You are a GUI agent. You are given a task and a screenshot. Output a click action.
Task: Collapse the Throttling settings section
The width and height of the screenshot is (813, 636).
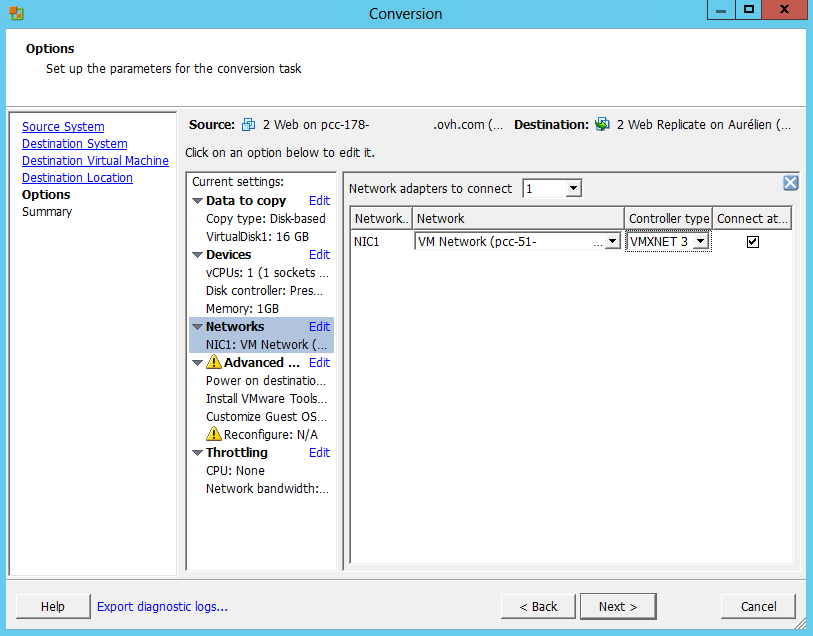198,453
